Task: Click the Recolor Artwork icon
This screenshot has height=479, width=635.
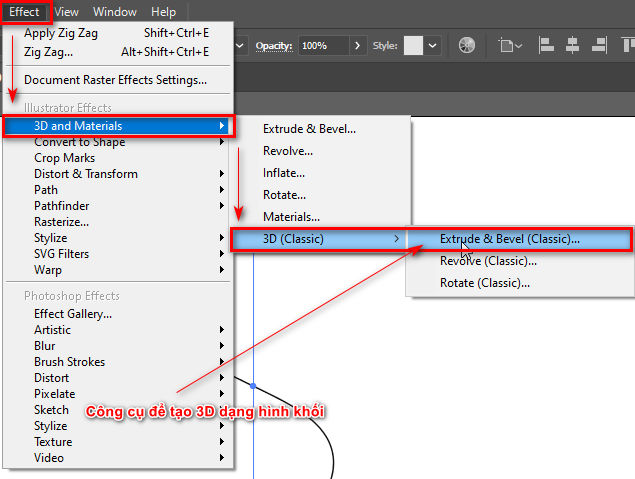Action: pyautogui.click(x=467, y=45)
